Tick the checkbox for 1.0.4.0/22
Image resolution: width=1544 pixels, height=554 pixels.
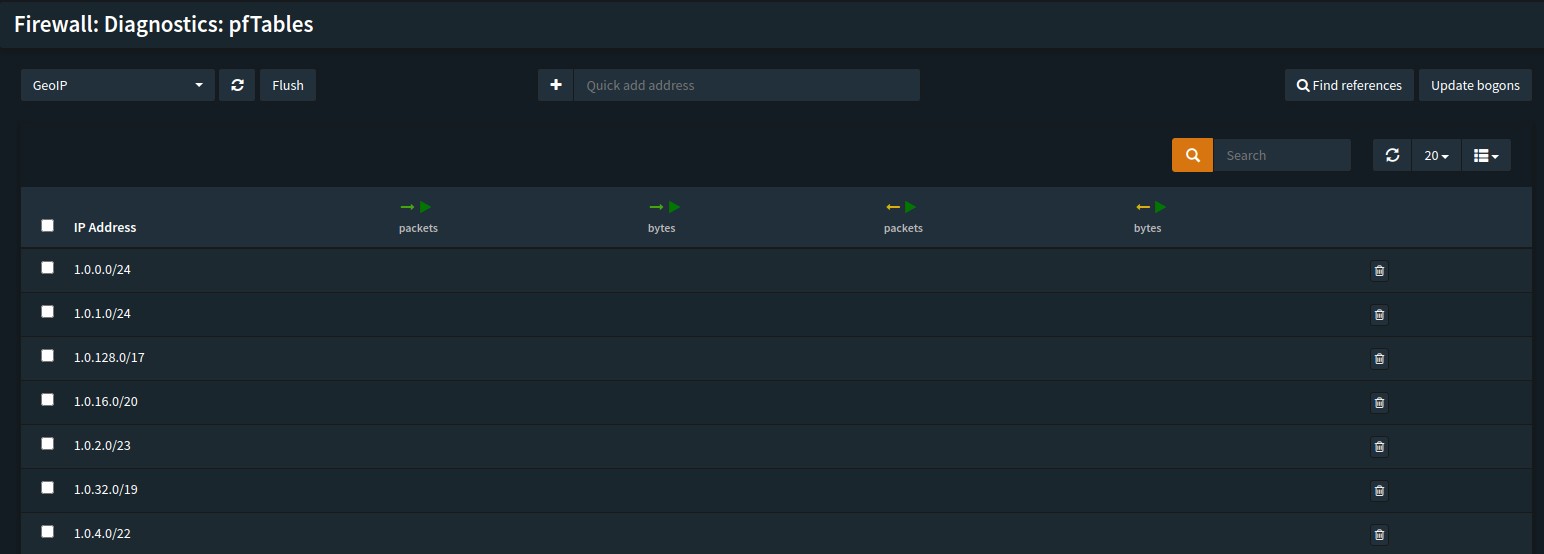click(x=47, y=532)
